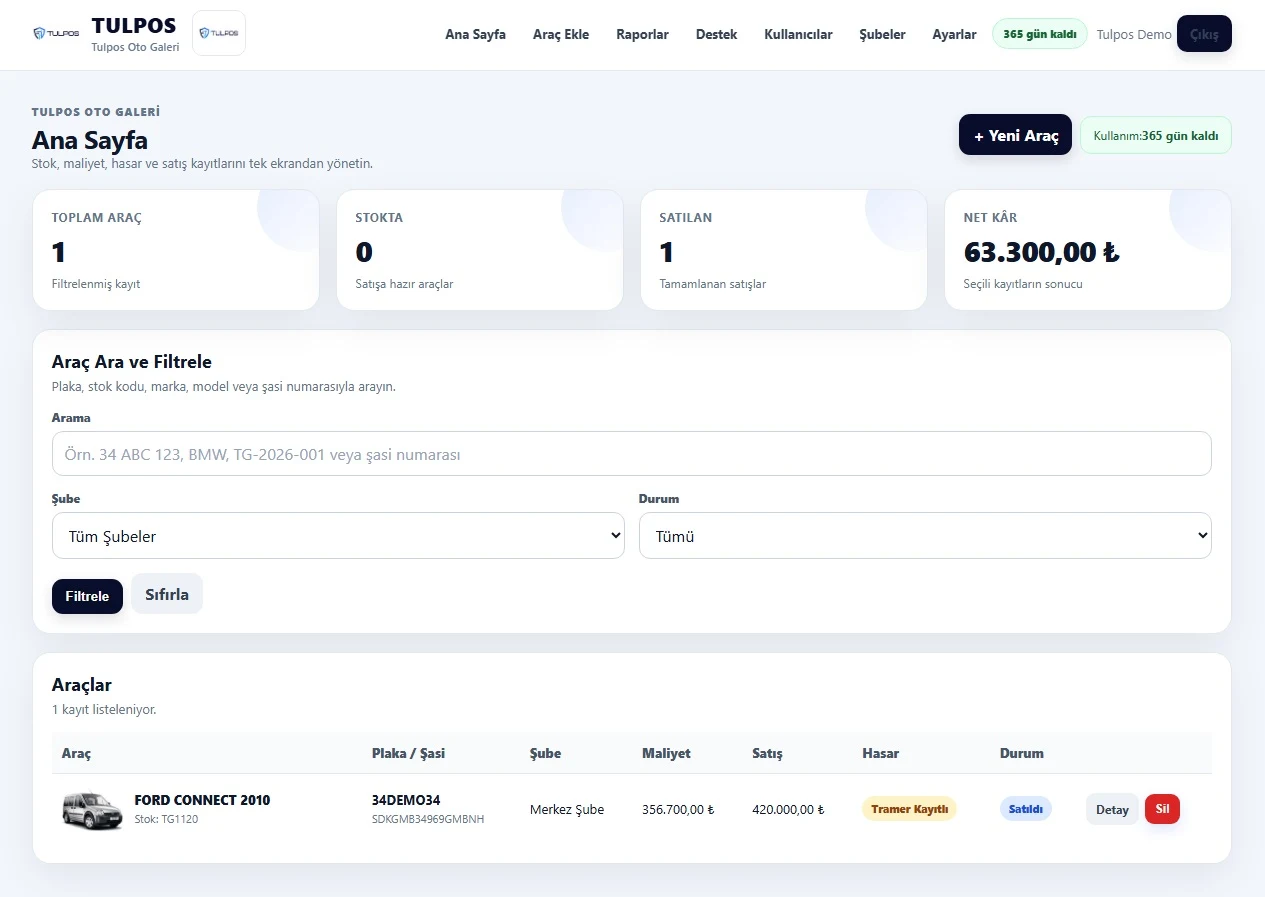Open Detay for Ford Connect 2010

tap(1112, 809)
